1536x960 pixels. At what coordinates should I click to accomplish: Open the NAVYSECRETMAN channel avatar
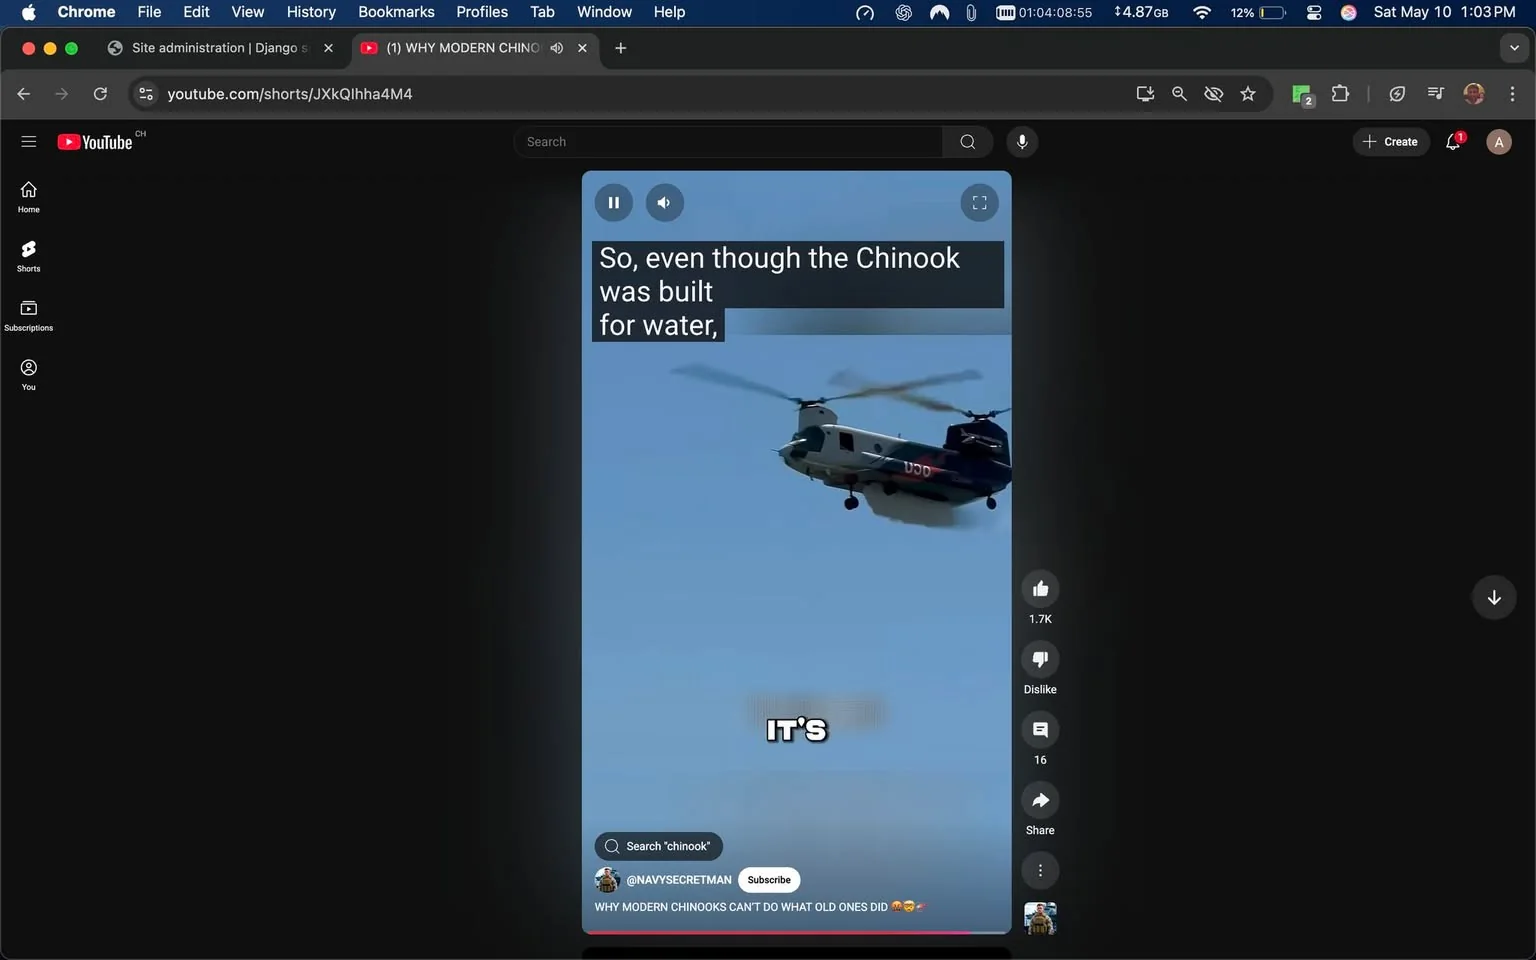coord(607,880)
